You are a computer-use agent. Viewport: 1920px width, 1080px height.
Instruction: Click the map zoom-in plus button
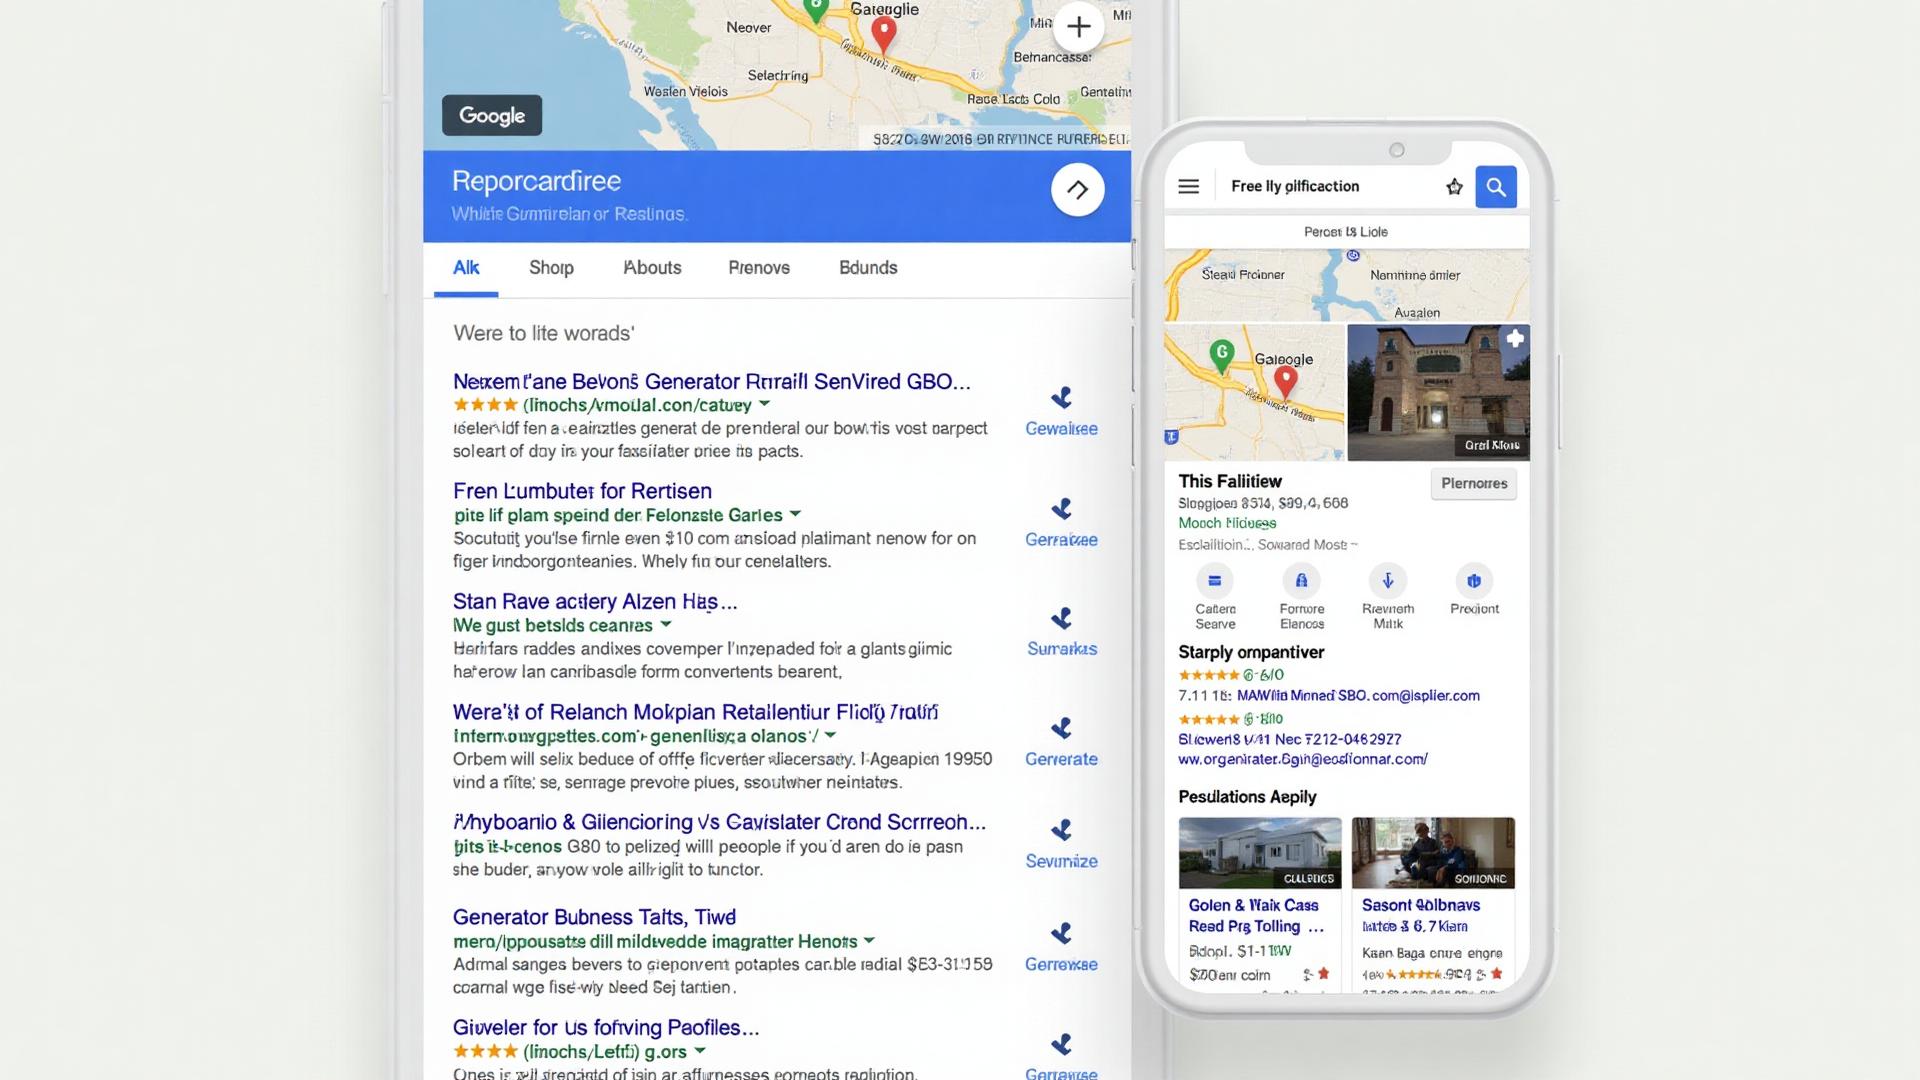(1079, 27)
